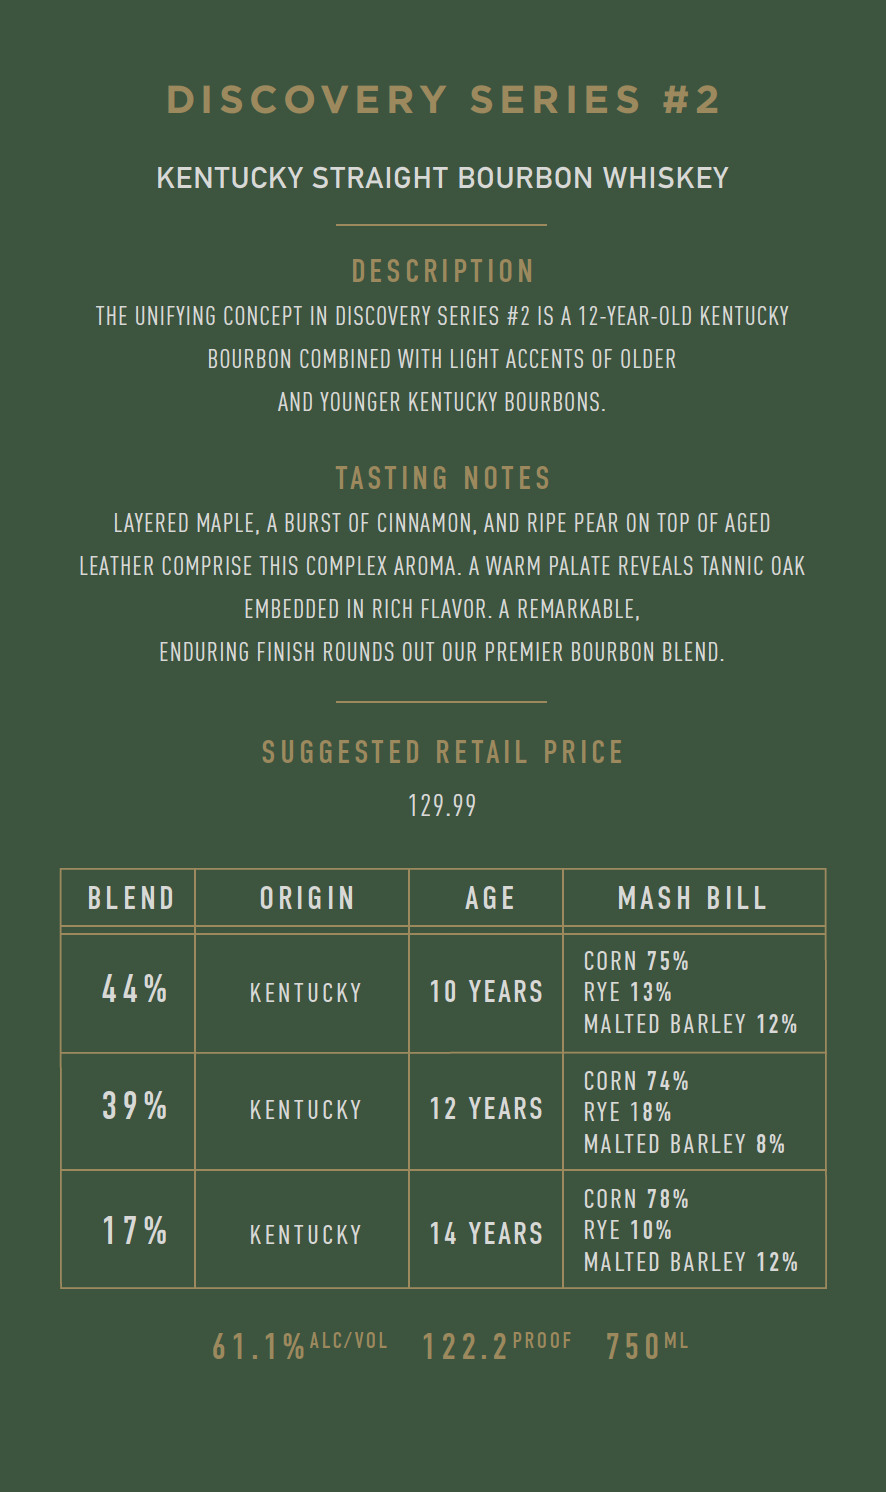Select the 129.99 price value

pyautogui.click(x=443, y=806)
